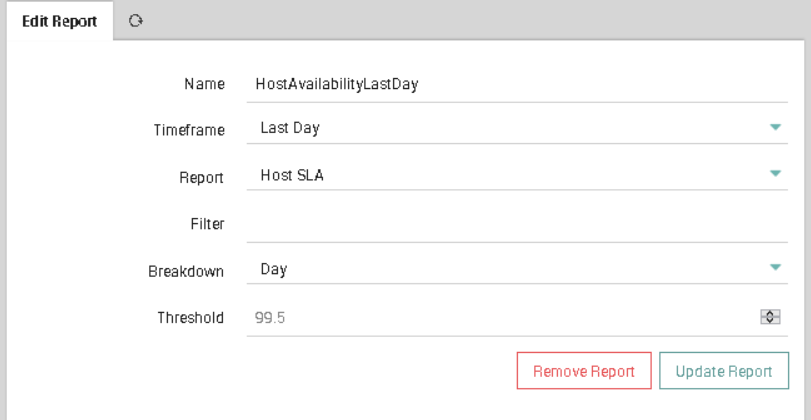Viewport: 811px width, 420px height.
Task: Increase Threshold with the stepper up arrow
Action: [770, 313]
